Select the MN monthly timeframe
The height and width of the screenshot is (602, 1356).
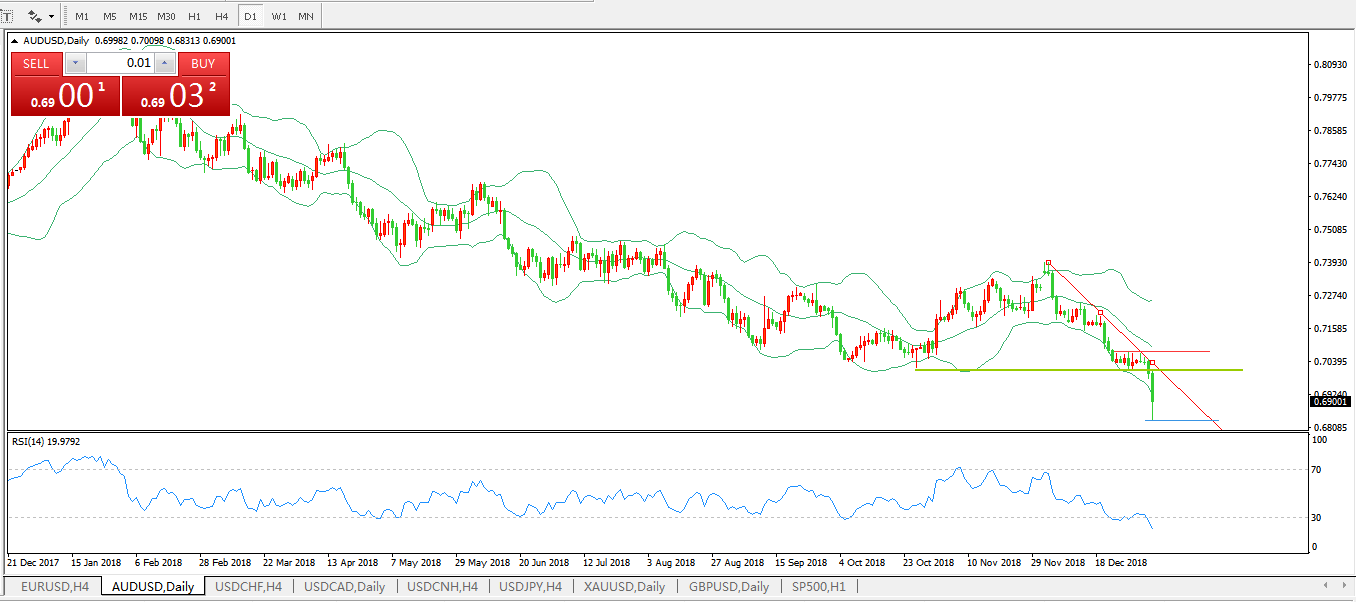[x=306, y=16]
